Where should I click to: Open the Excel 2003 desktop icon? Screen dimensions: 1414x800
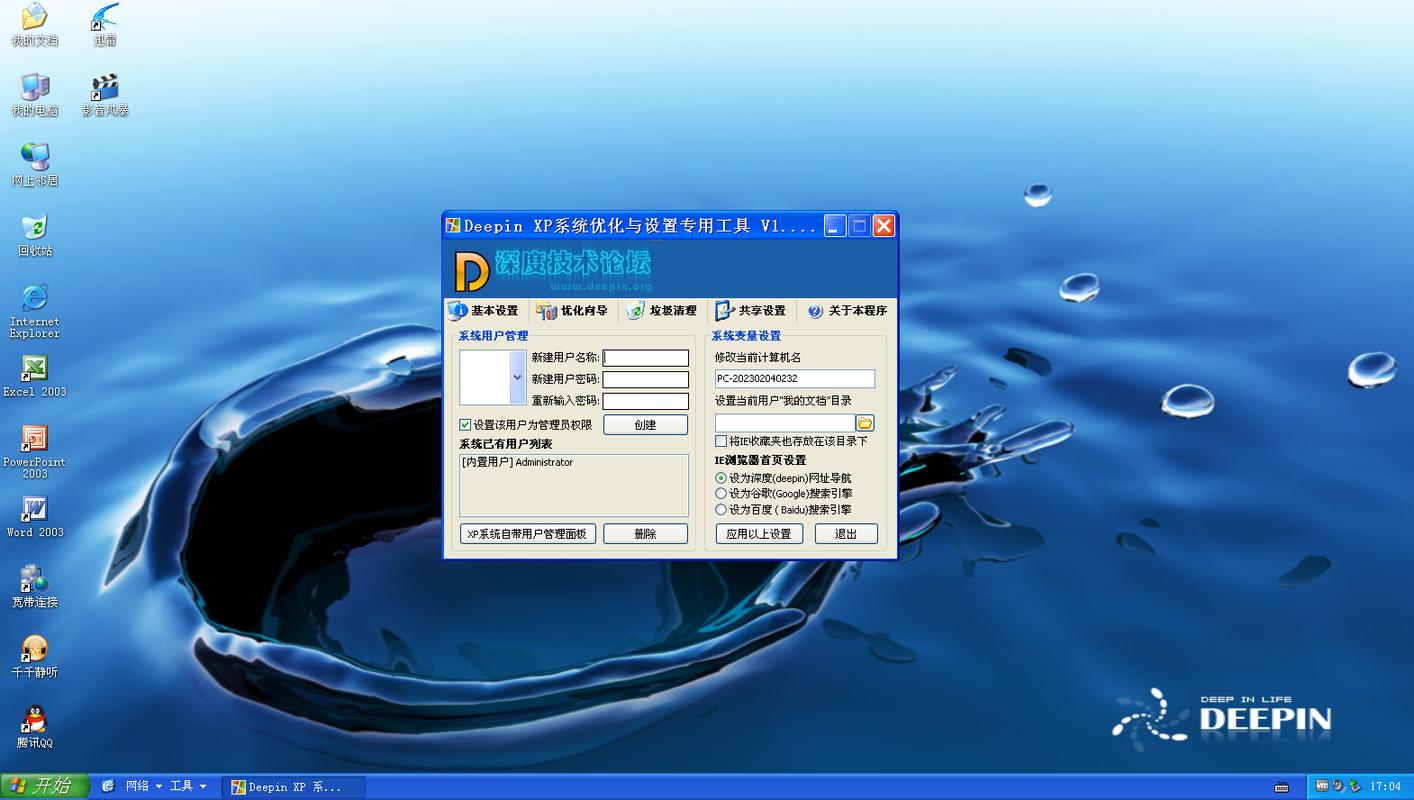[35, 370]
